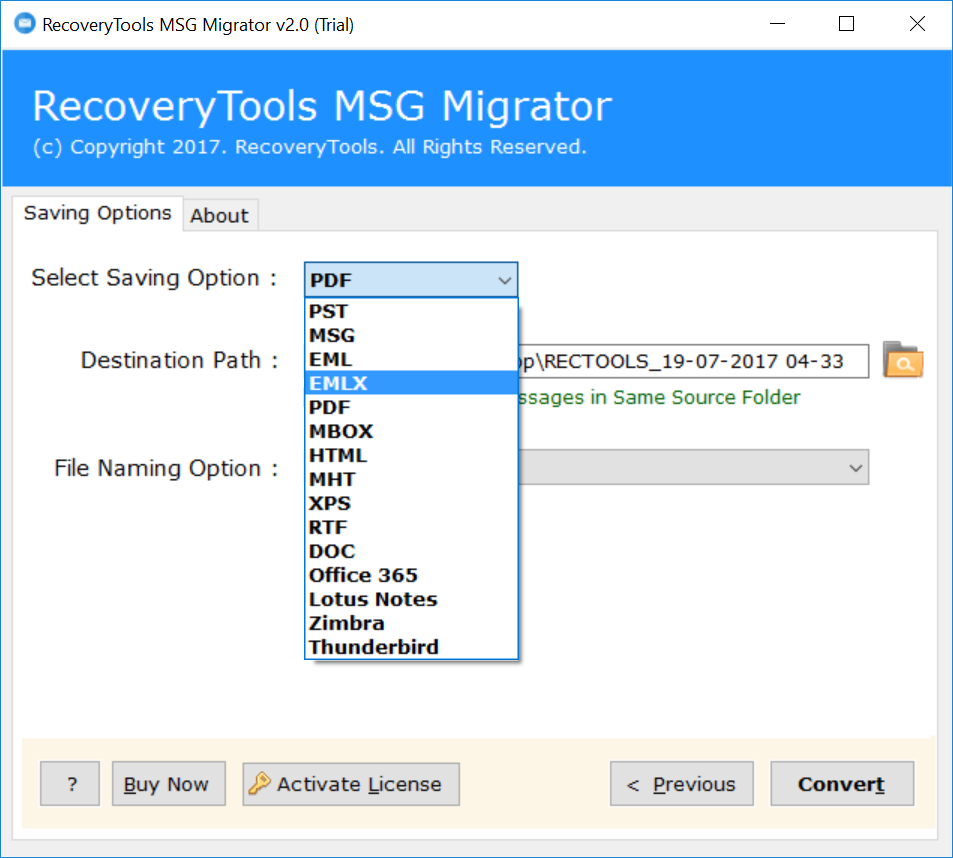Minimize the MSG Migrator window

(x=777, y=24)
